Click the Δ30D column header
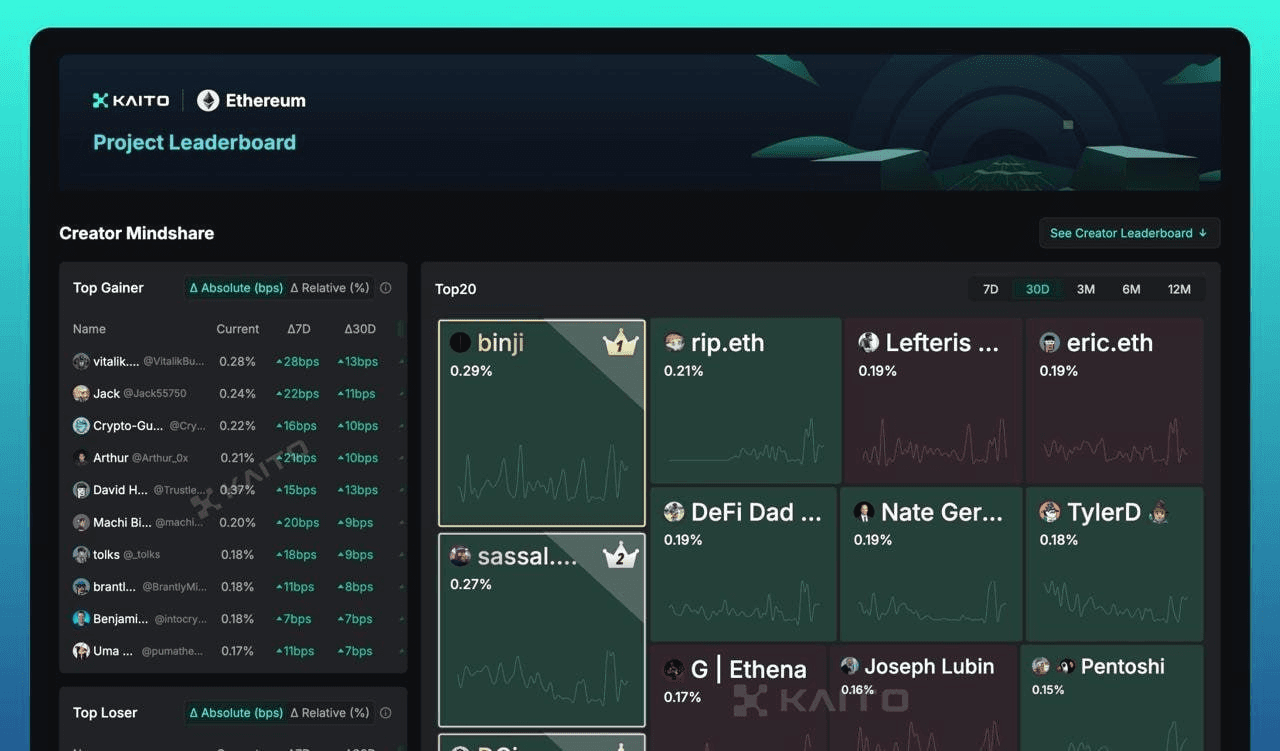This screenshot has width=1280, height=751. [360, 329]
